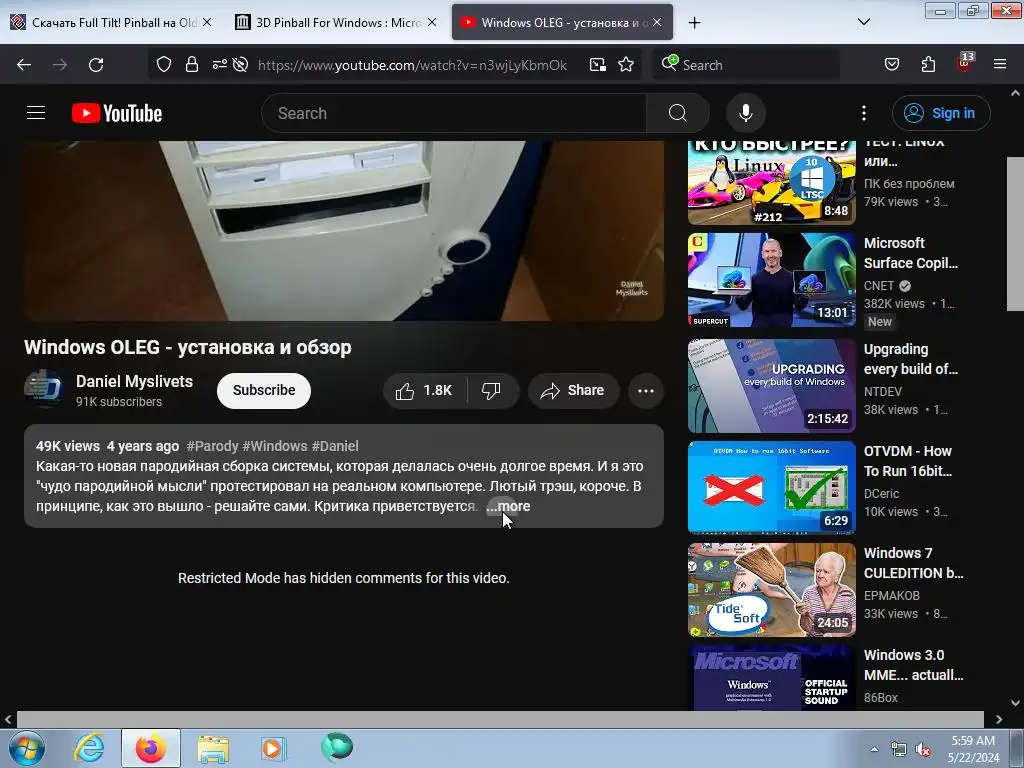Open the Microsoft Surface Copilot video thumbnail
This screenshot has width=1024, height=768.
pyautogui.click(x=772, y=280)
